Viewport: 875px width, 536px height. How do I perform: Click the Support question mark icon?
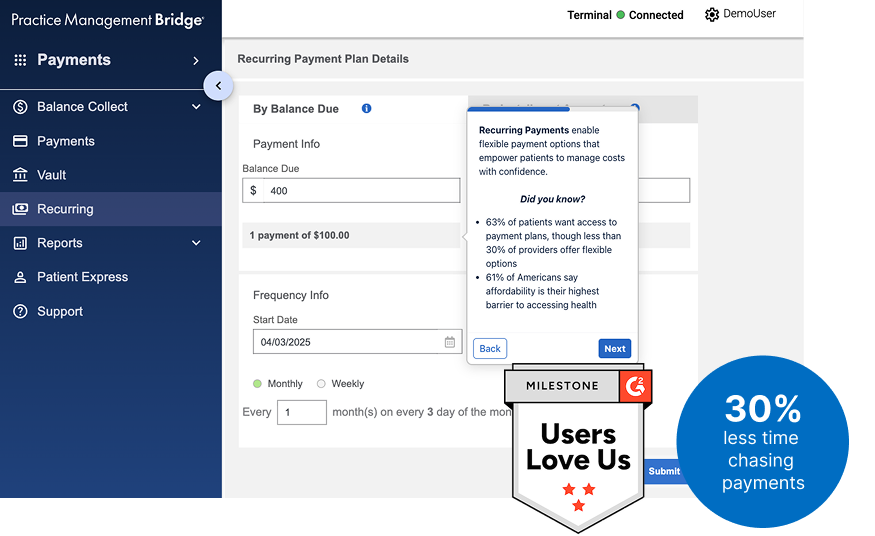(20, 311)
